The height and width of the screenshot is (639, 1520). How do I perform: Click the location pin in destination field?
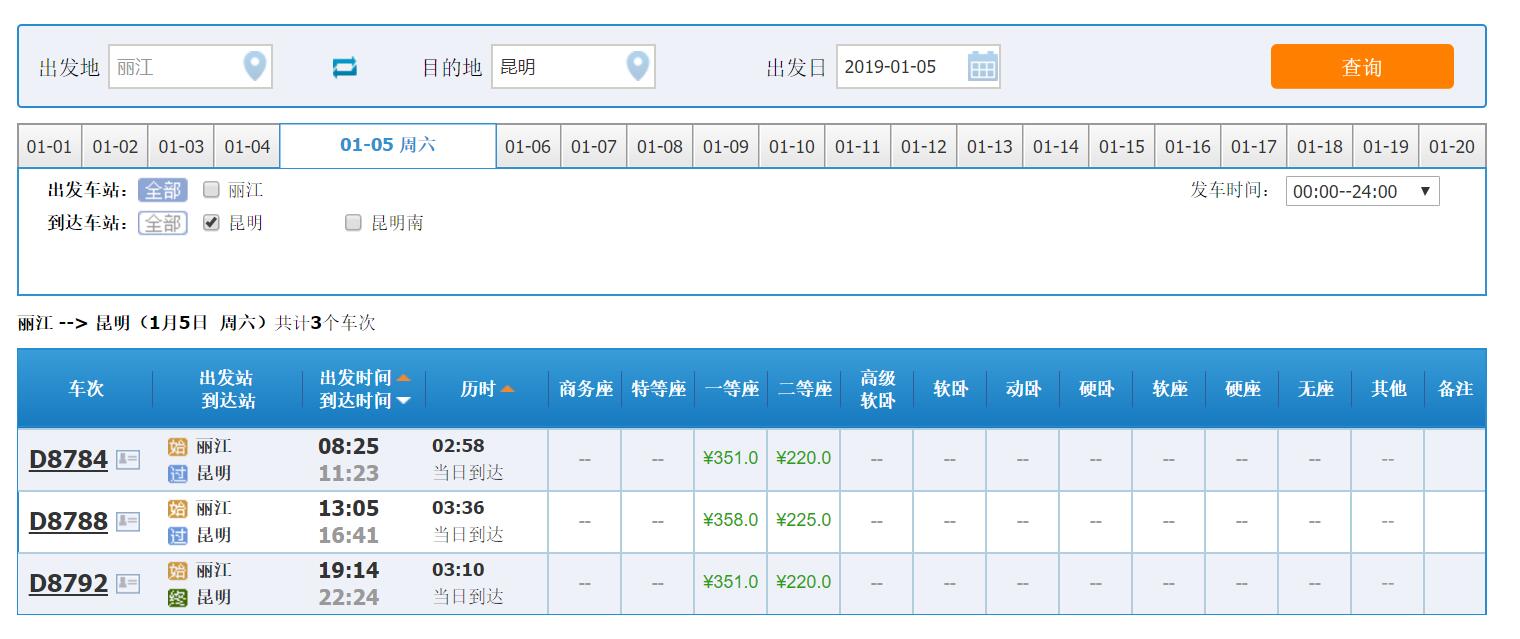coord(637,67)
